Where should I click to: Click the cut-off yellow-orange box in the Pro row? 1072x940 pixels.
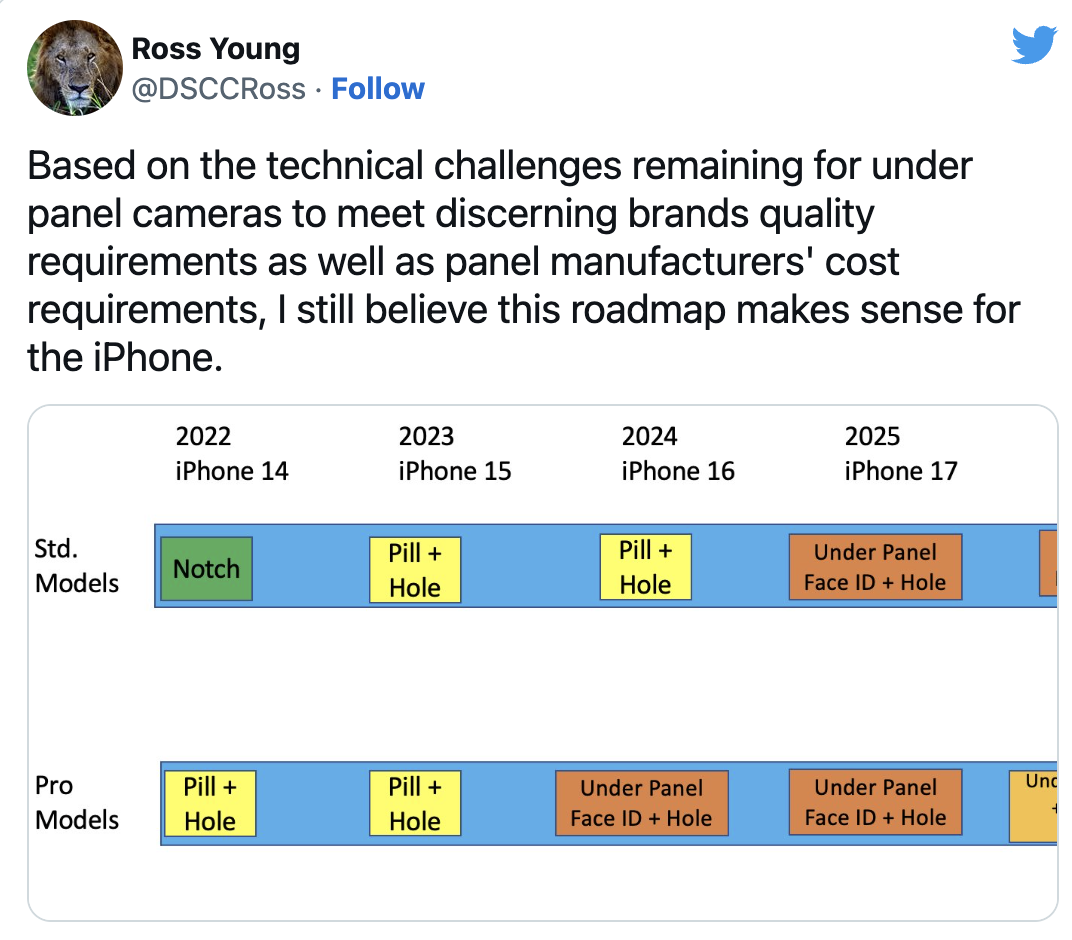coord(1033,806)
